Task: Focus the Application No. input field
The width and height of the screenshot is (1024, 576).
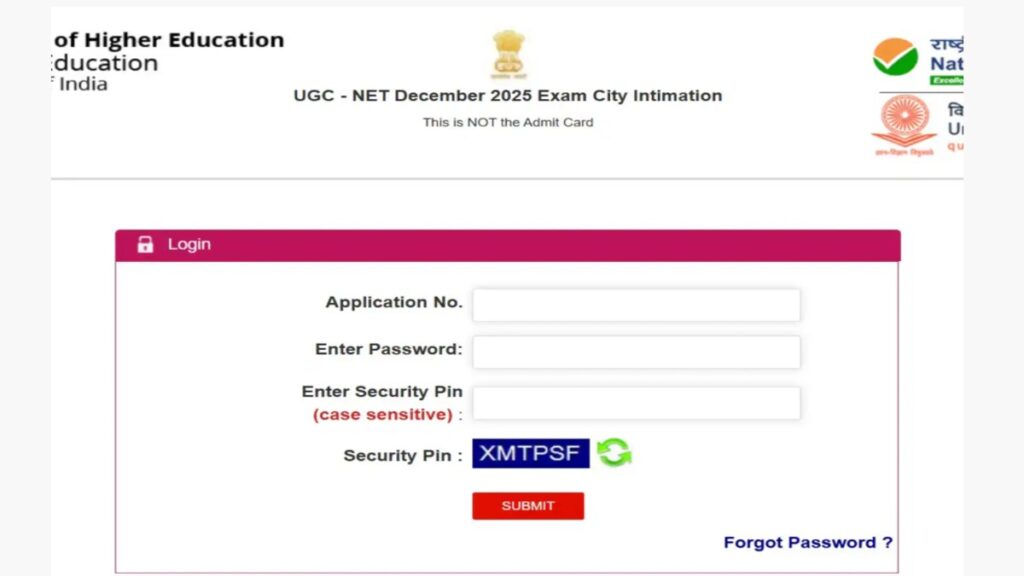Action: 636,305
